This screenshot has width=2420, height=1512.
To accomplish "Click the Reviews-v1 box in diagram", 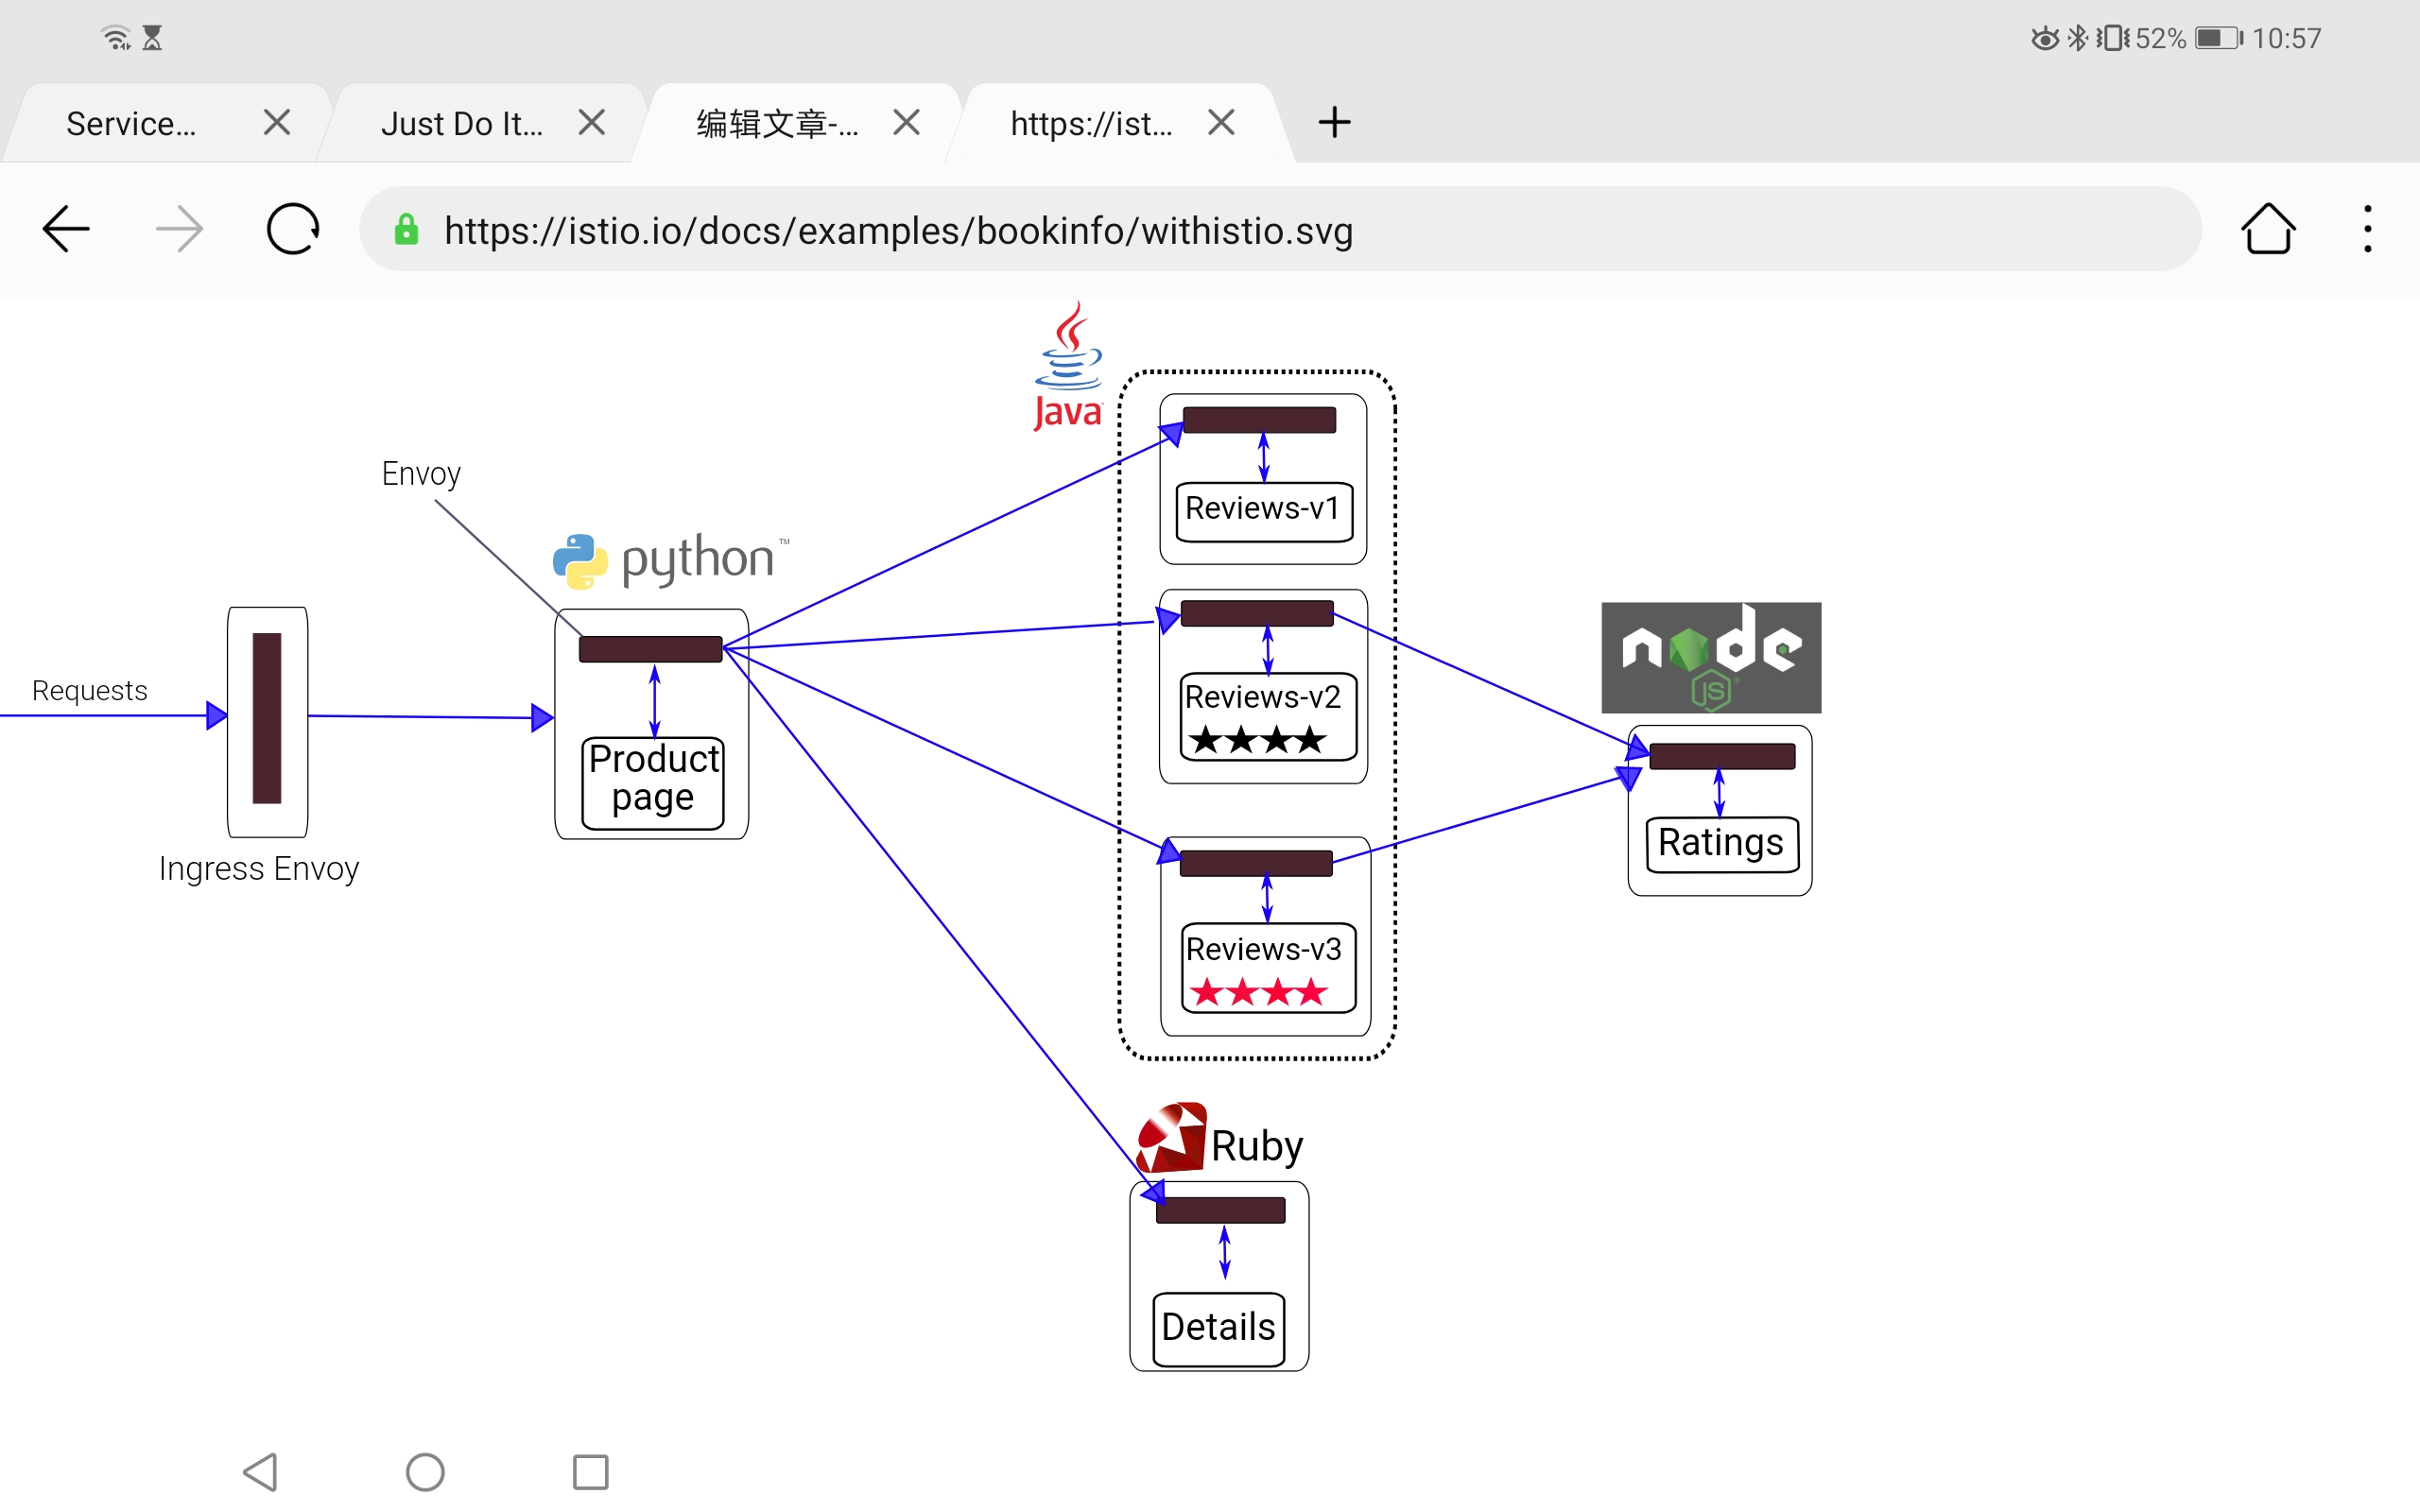I will [x=1263, y=510].
